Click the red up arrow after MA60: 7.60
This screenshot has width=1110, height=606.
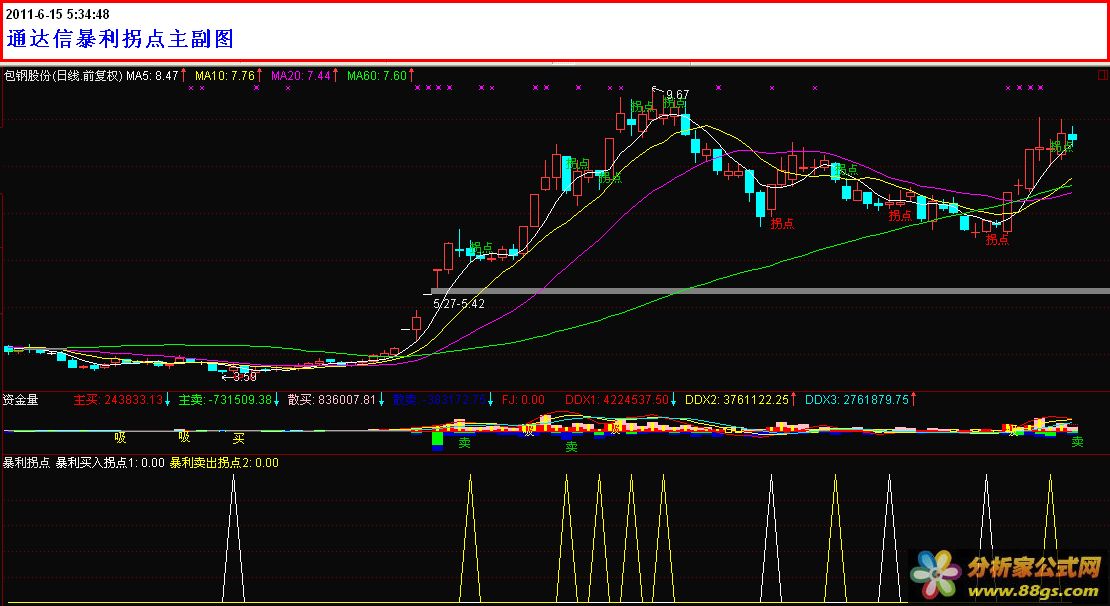pos(411,75)
